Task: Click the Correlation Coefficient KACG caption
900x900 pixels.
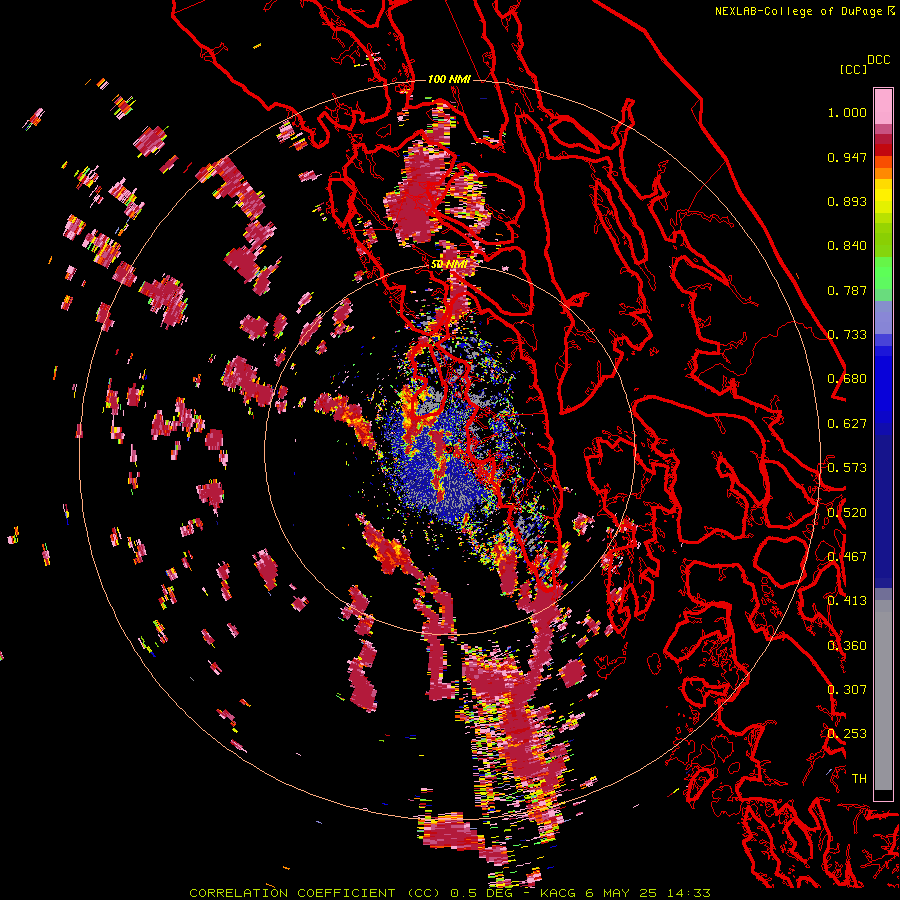Action: pos(450,893)
